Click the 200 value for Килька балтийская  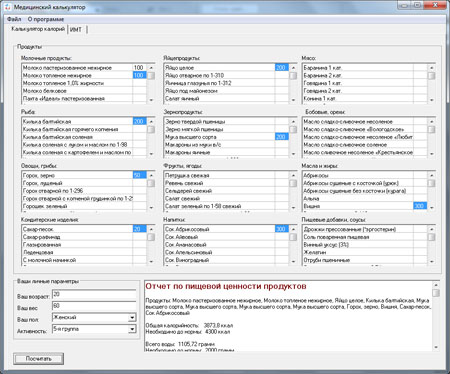139,122
